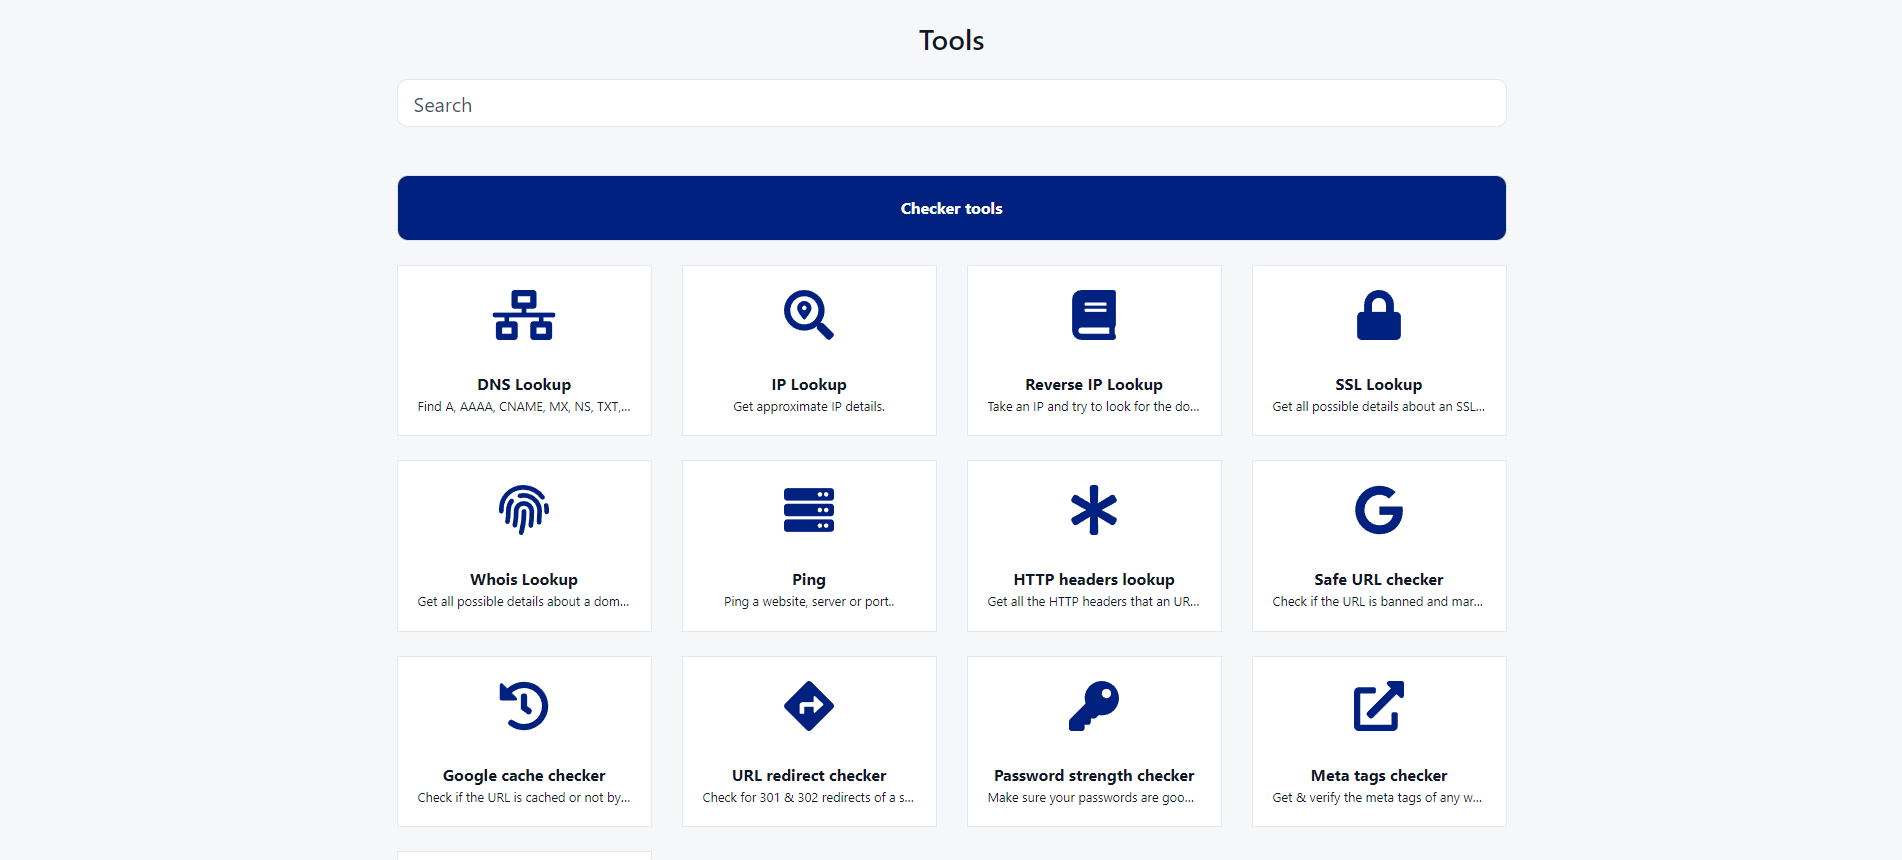The width and height of the screenshot is (1902, 860).
Task: Open the IP Lookup magnifier icon
Action: tap(808, 315)
